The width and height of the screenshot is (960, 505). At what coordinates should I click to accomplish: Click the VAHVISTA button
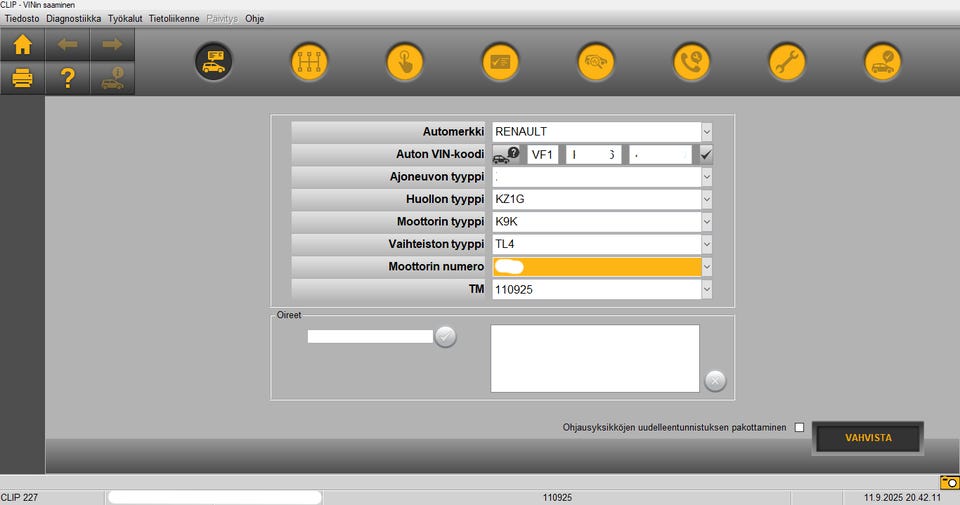coord(868,438)
